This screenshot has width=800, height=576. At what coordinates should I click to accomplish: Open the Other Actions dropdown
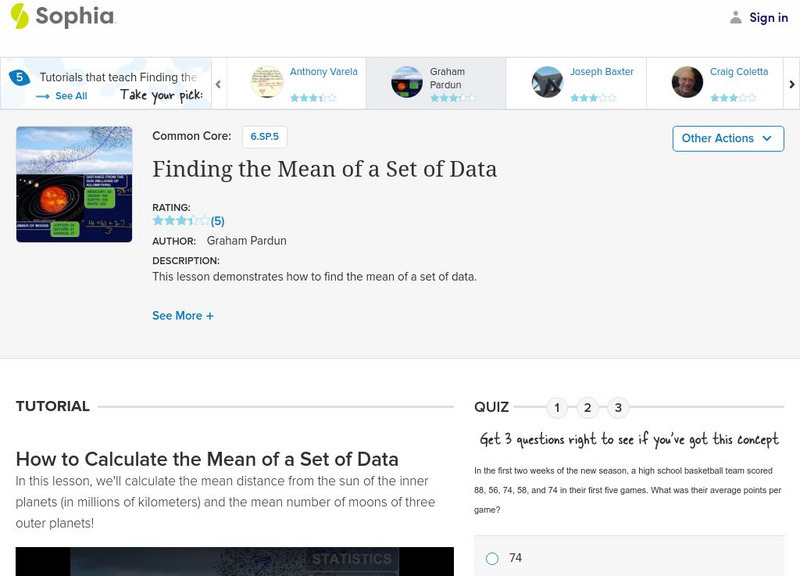click(x=727, y=138)
